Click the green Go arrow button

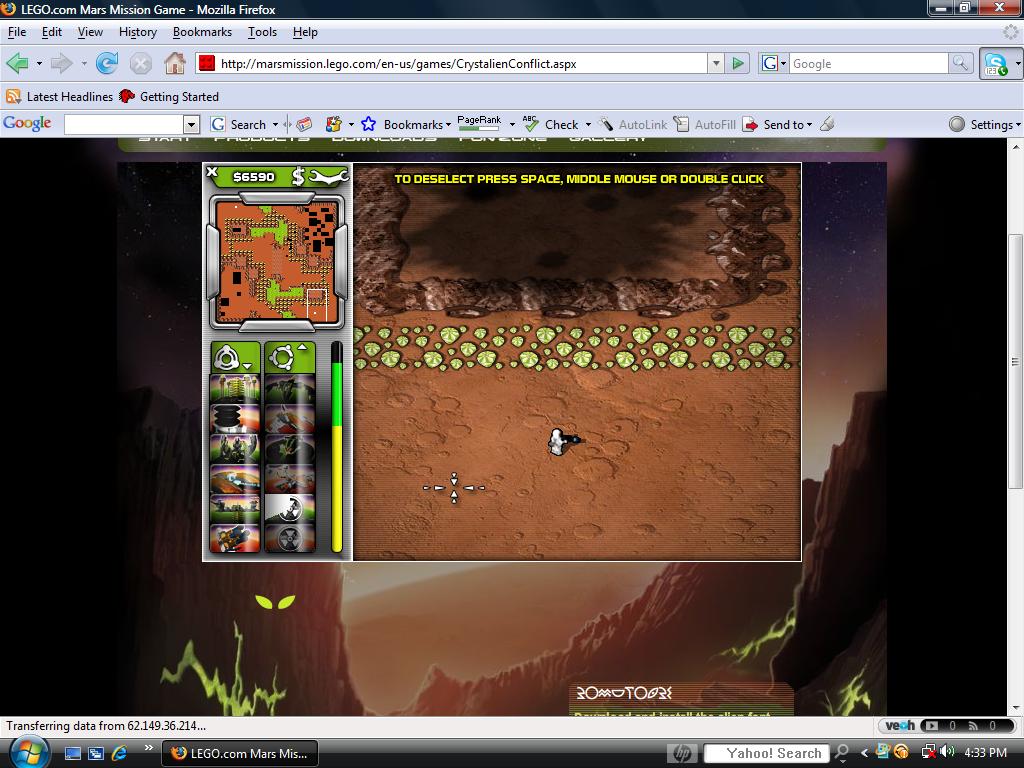pos(738,63)
